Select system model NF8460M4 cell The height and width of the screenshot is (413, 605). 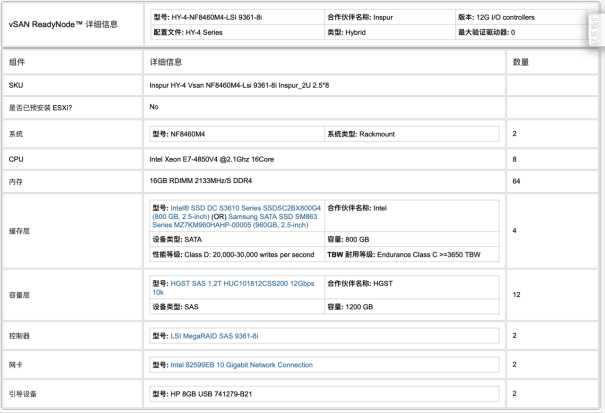click(237, 134)
